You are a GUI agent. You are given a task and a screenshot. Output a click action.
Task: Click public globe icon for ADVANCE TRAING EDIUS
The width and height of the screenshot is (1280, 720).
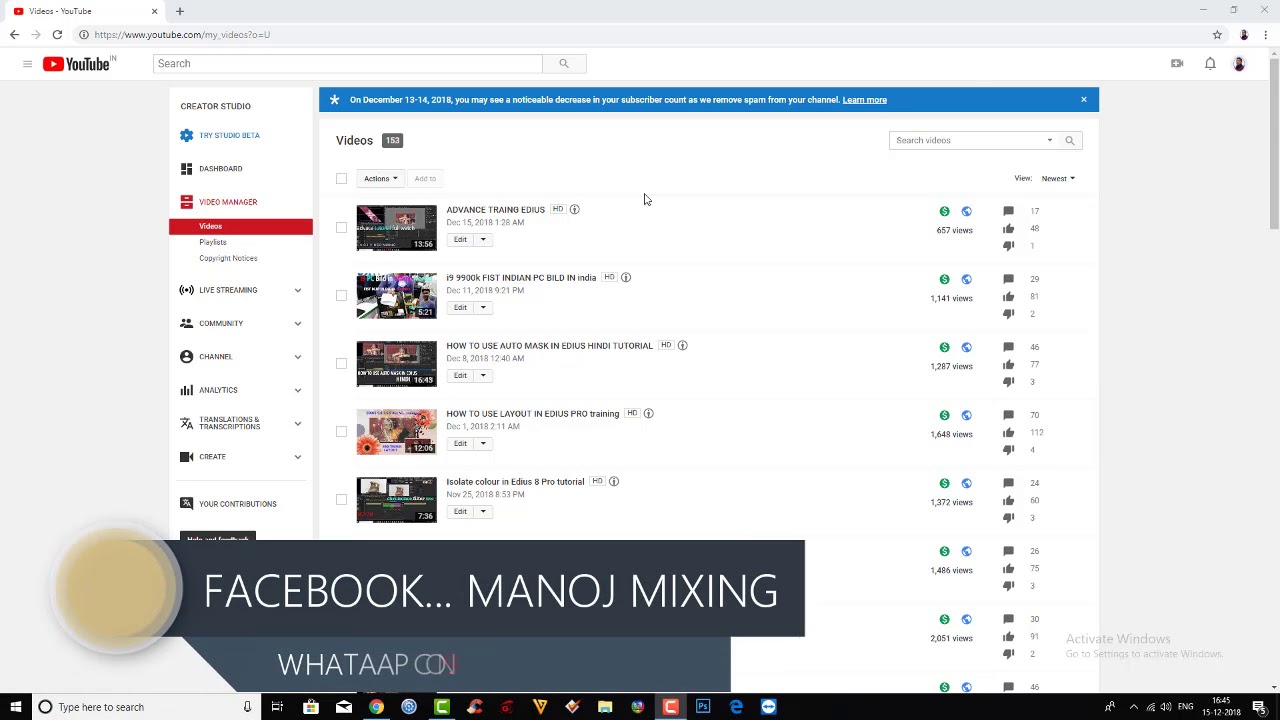tap(966, 212)
